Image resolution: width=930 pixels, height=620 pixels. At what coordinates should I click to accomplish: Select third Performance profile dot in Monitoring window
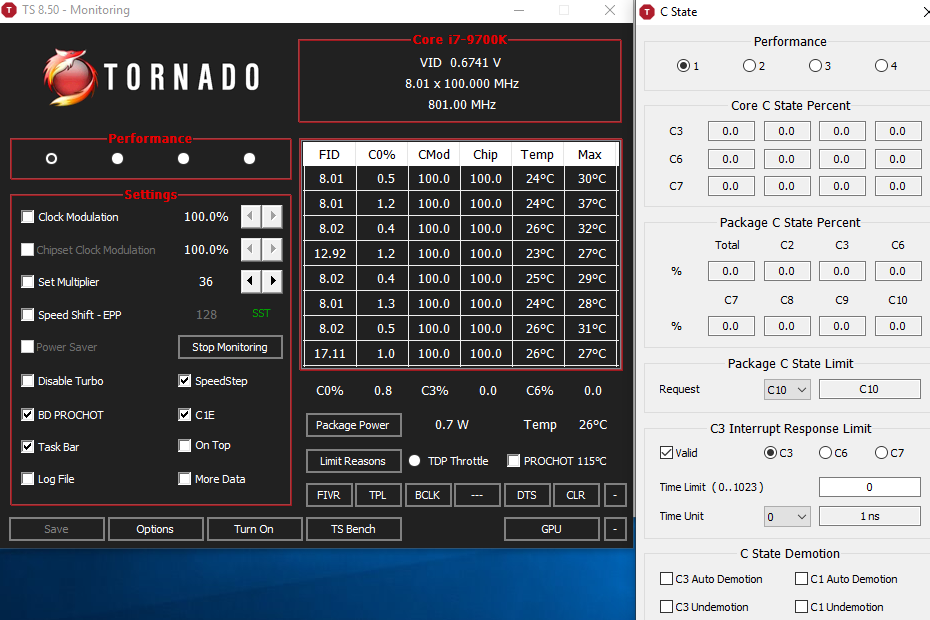coord(183,158)
